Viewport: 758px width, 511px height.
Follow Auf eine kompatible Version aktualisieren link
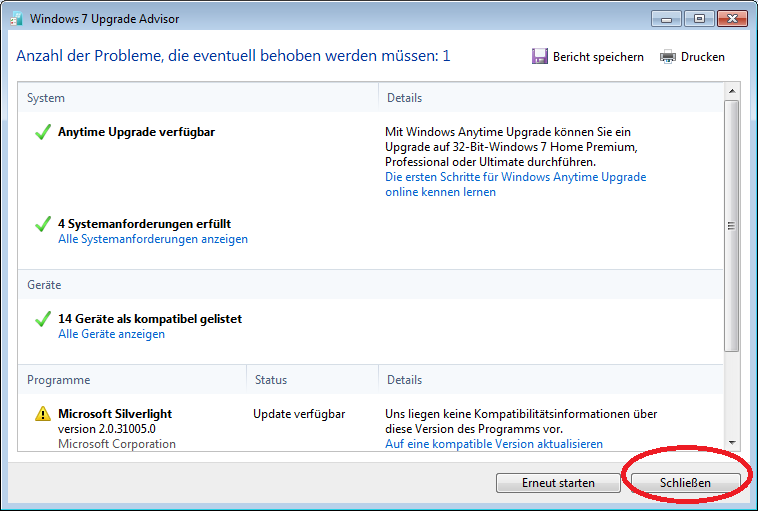(494, 444)
